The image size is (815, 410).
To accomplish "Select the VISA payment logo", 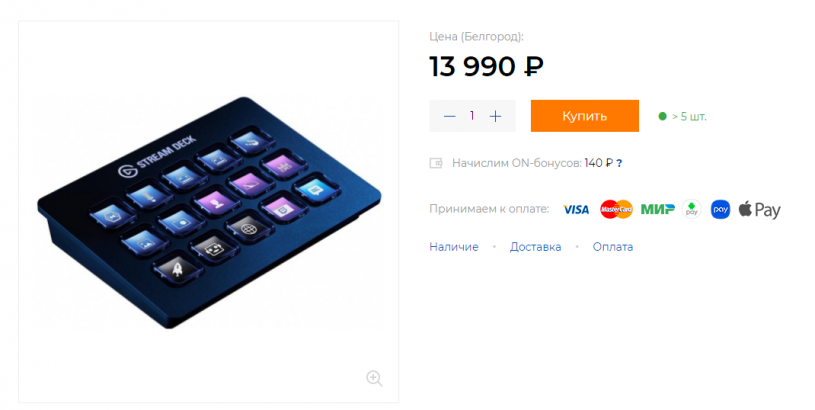I will coord(576,209).
